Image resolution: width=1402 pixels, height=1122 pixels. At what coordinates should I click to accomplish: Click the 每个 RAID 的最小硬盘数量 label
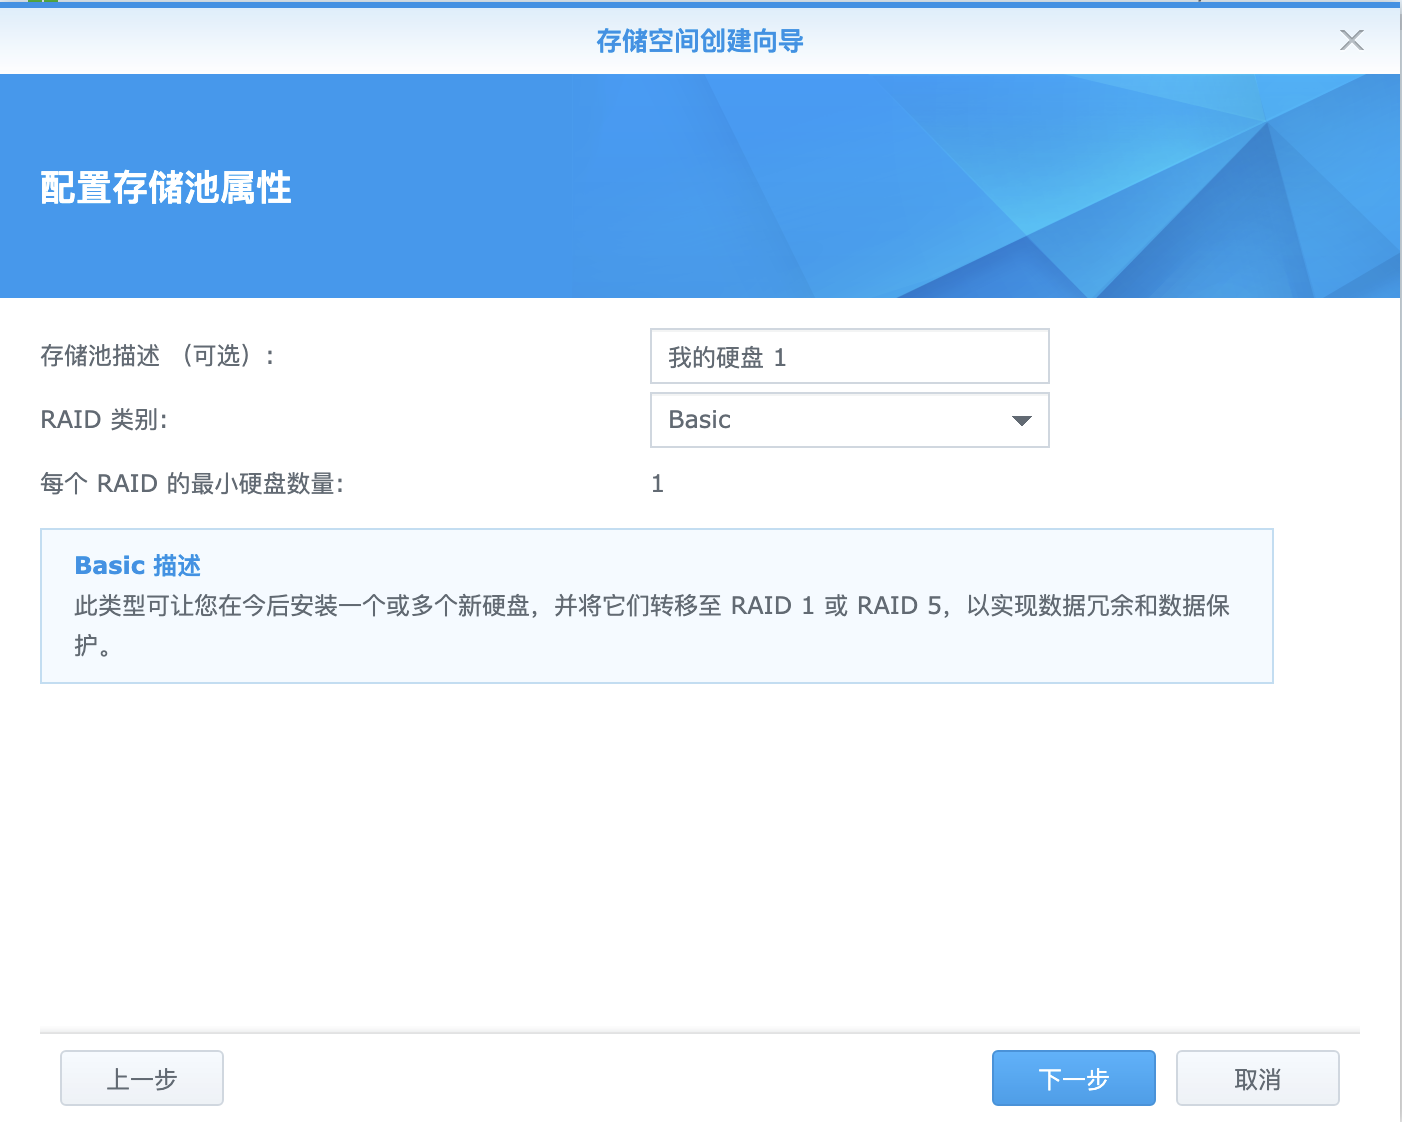tap(192, 484)
